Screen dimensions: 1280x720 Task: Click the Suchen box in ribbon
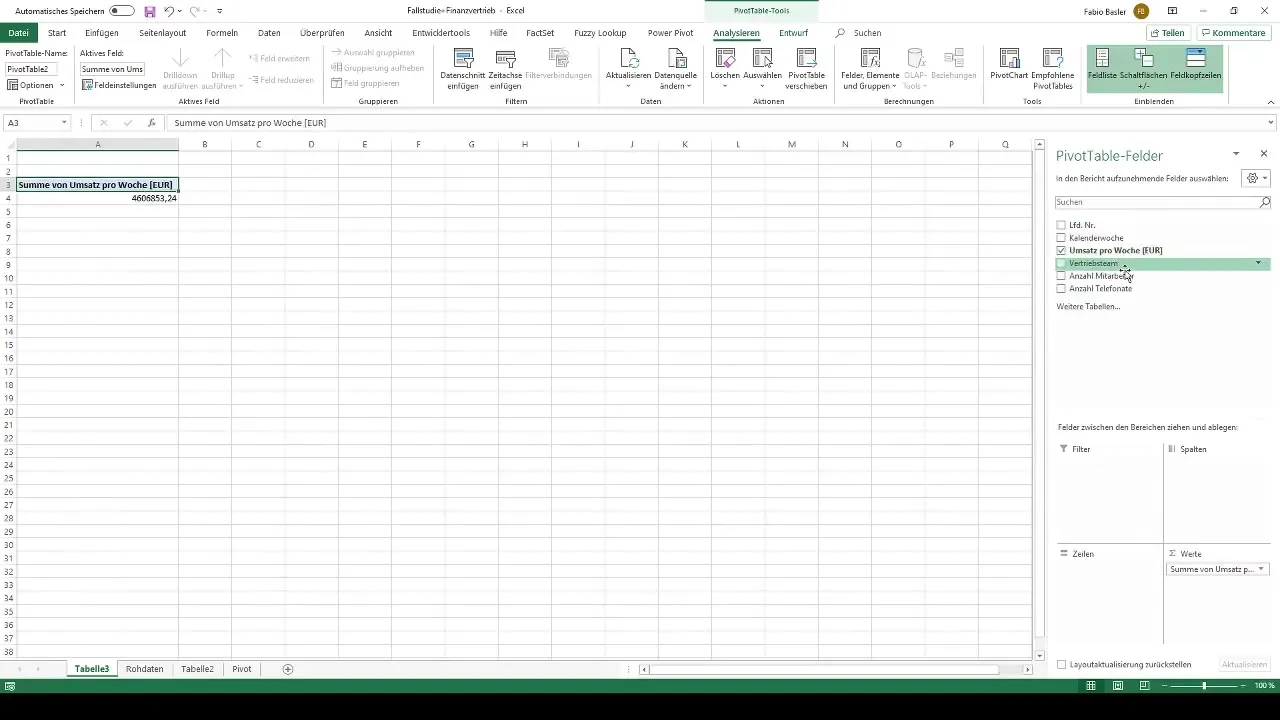click(866, 33)
